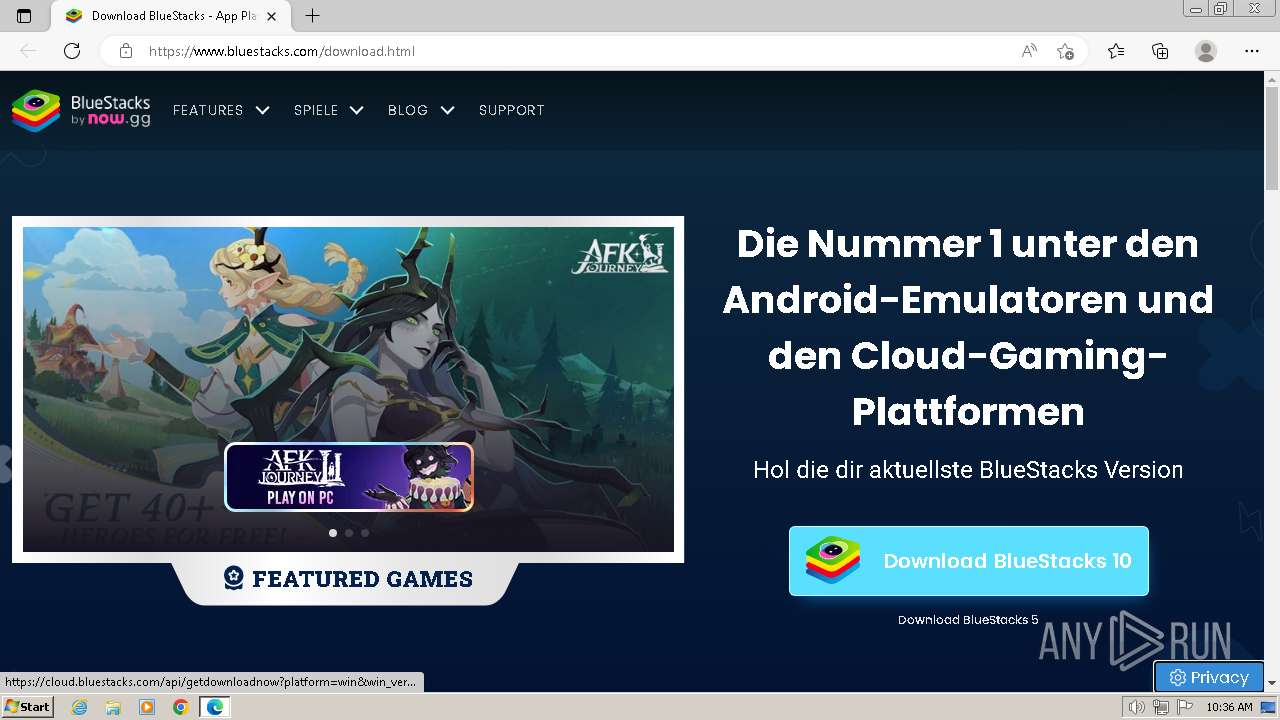Open the SPIELE menu
This screenshot has width=1280, height=720.
point(316,110)
